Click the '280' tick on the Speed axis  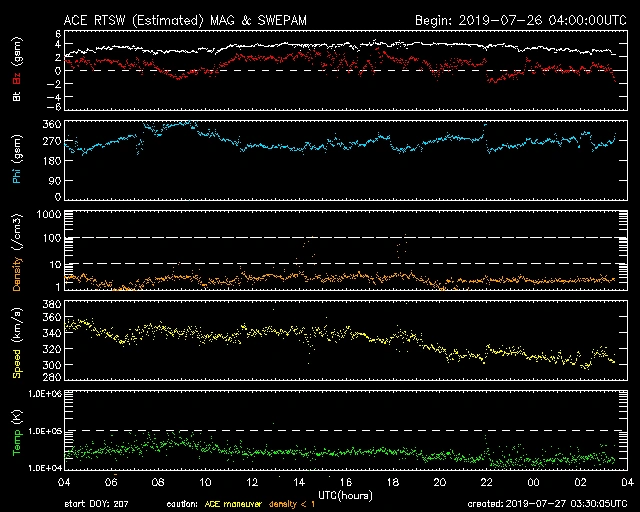point(52,376)
